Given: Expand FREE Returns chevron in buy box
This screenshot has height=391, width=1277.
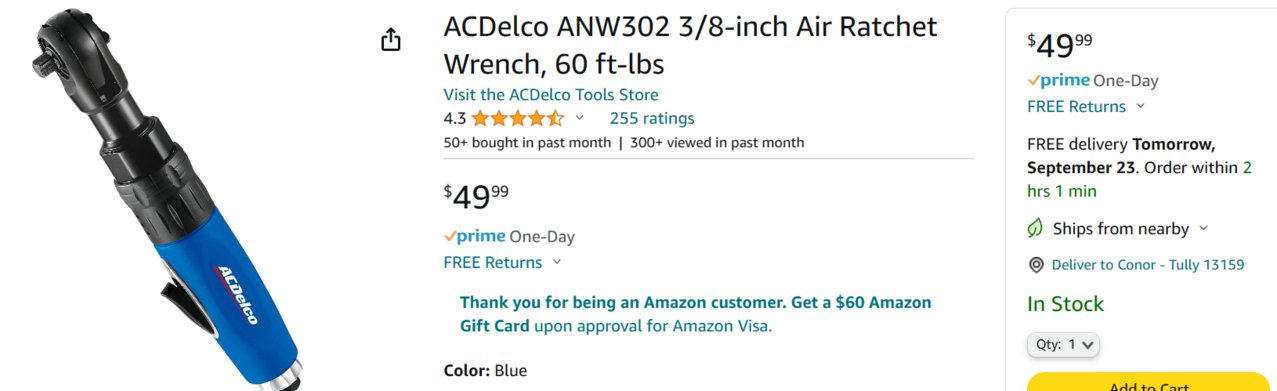Looking at the screenshot, I should (1141, 107).
